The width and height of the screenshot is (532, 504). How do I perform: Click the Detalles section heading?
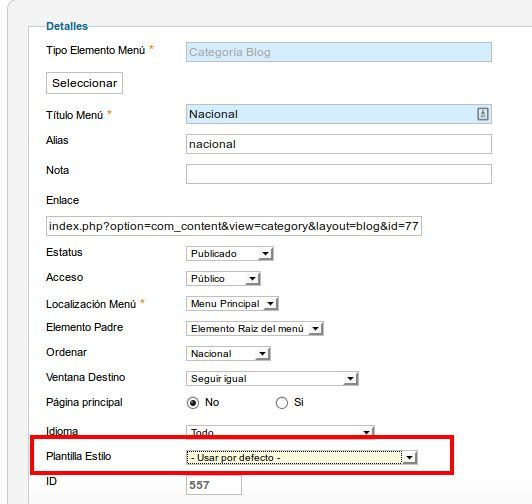pos(67,26)
